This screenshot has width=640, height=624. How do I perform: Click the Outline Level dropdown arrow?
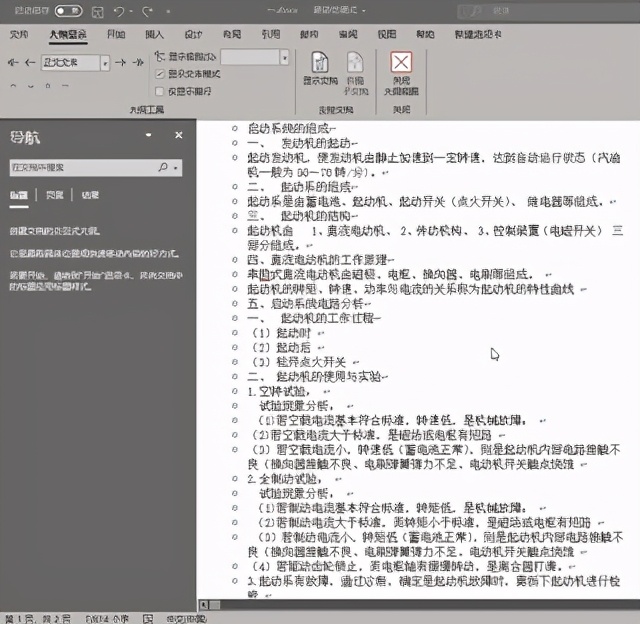[105, 63]
